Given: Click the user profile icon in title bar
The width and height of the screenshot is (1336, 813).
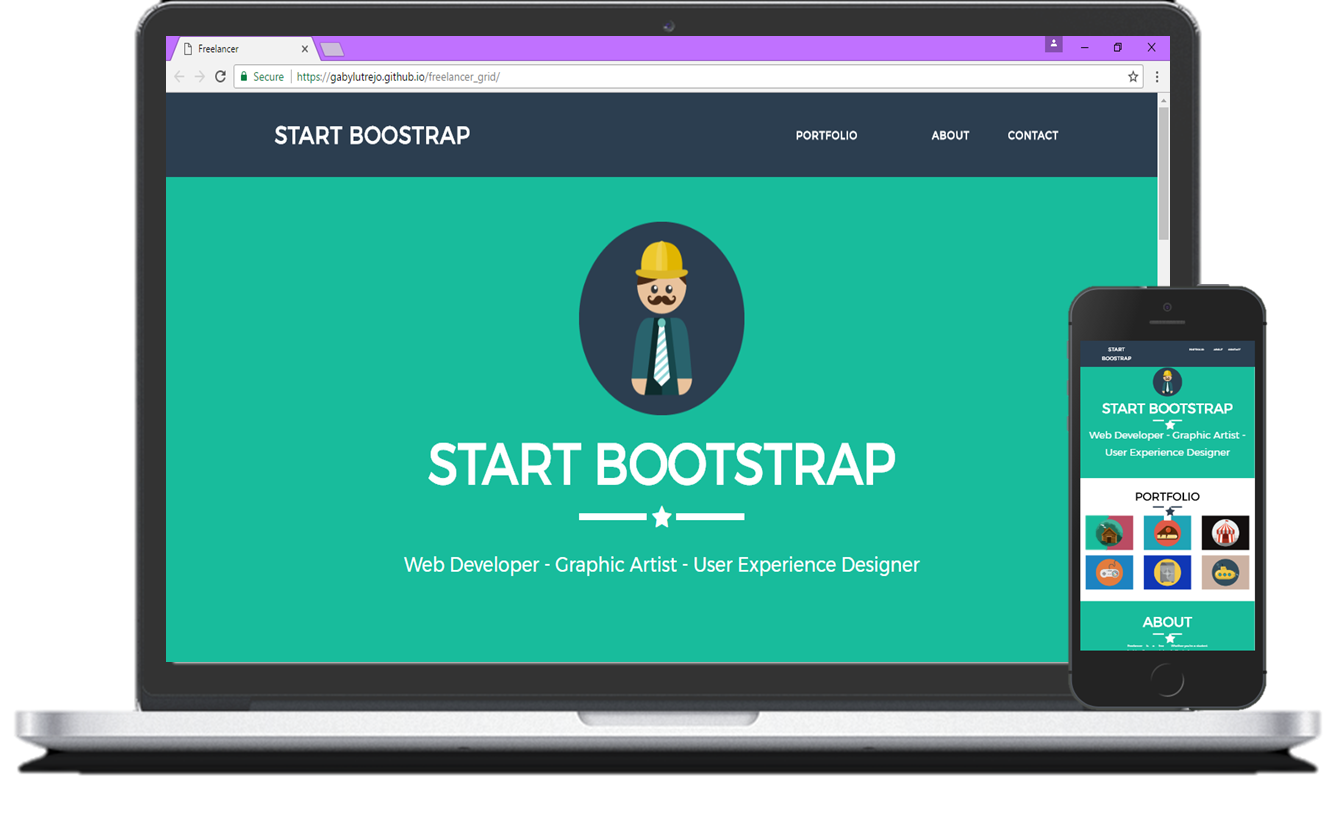Looking at the screenshot, I should click(x=1053, y=45).
